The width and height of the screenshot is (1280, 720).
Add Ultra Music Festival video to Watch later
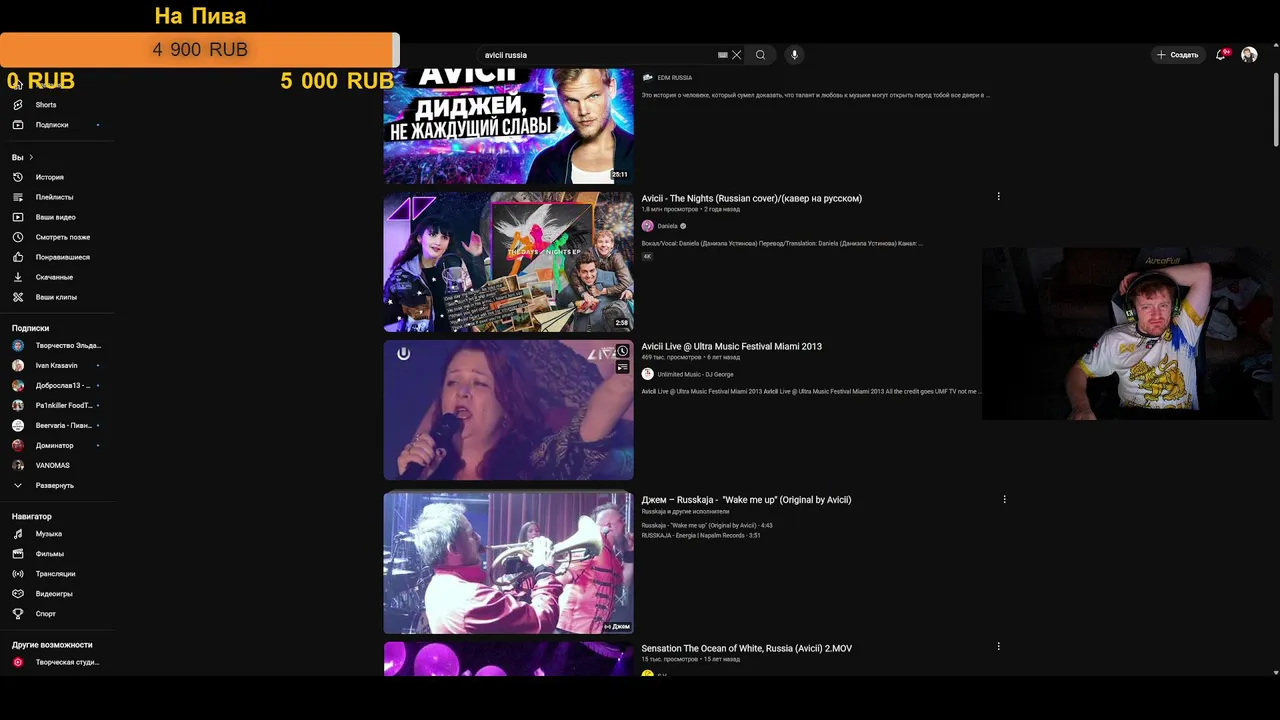pos(622,351)
